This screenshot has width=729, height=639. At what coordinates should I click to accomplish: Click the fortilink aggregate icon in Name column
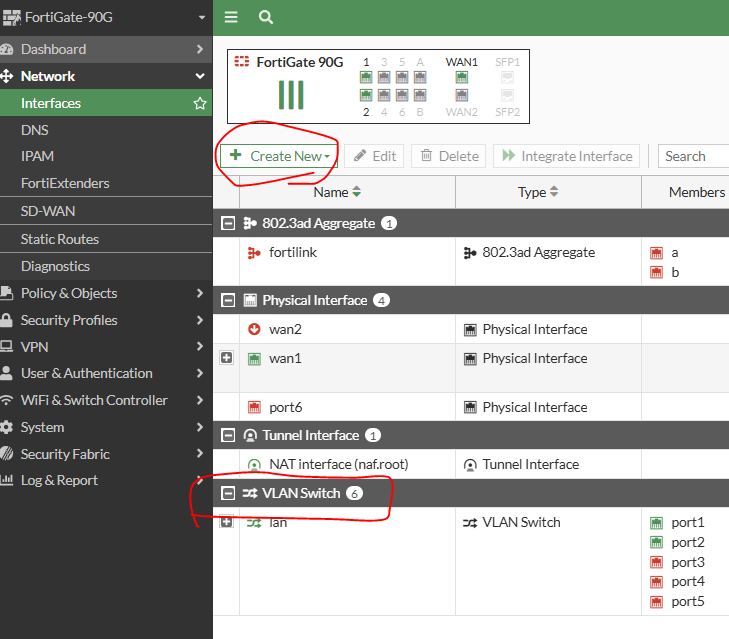point(254,253)
